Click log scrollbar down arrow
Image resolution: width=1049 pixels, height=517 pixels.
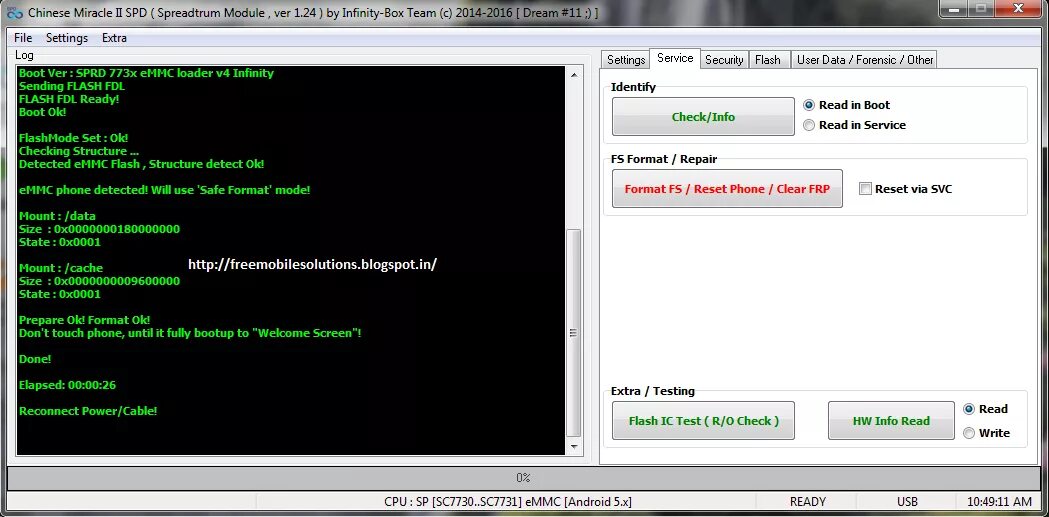[x=574, y=447]
